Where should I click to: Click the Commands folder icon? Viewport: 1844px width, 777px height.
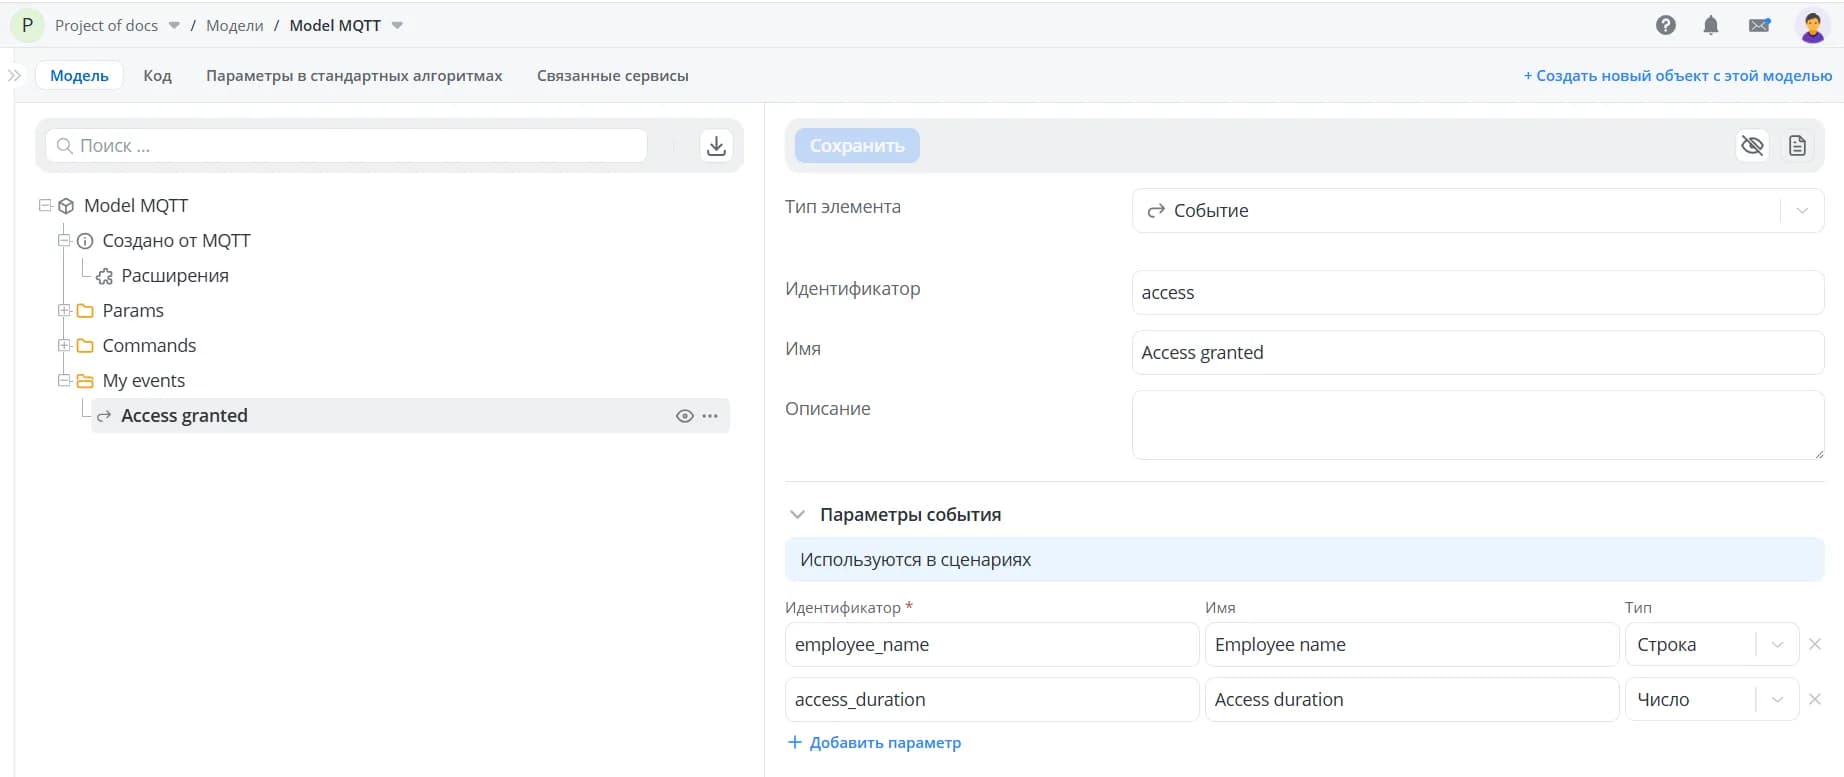coord(85,346)
